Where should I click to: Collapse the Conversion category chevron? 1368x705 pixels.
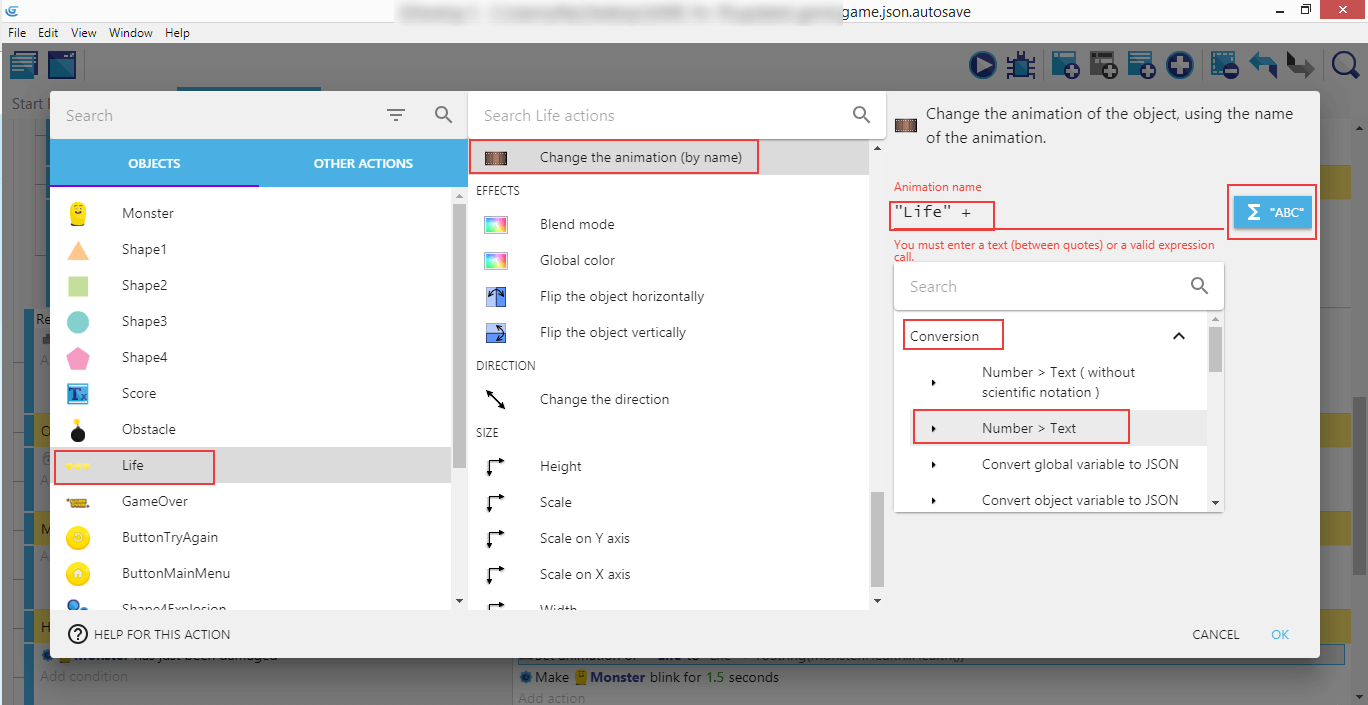tap(1179, 336)
